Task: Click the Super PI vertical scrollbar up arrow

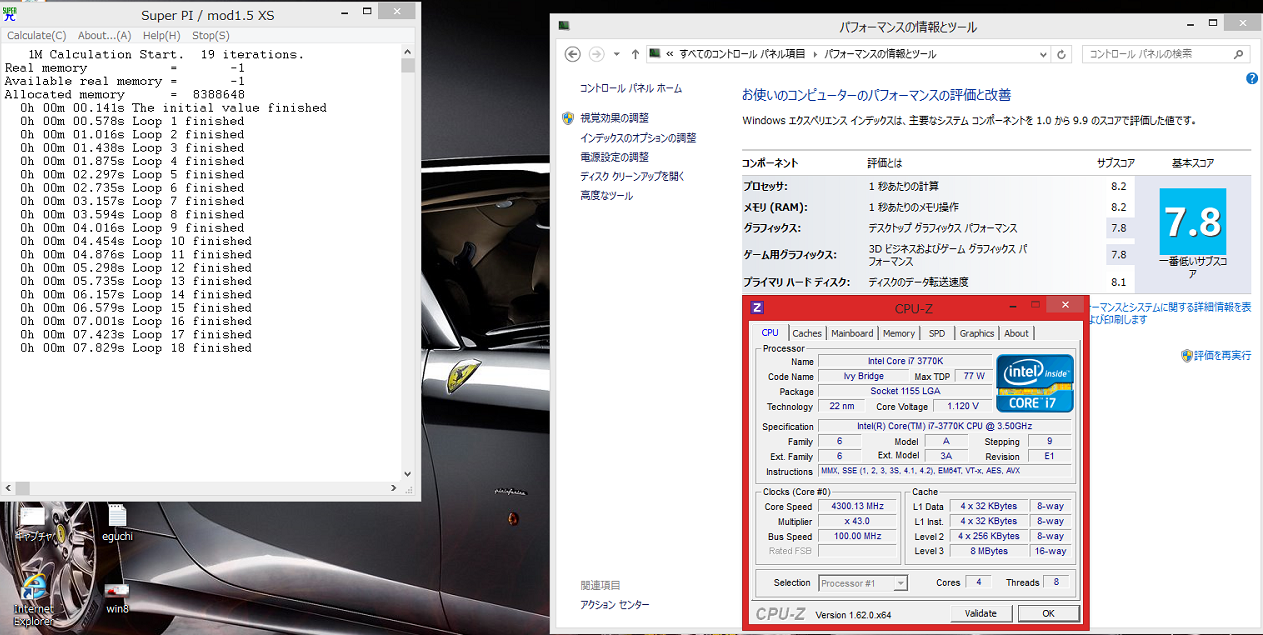Action: (x=408, y=51)
